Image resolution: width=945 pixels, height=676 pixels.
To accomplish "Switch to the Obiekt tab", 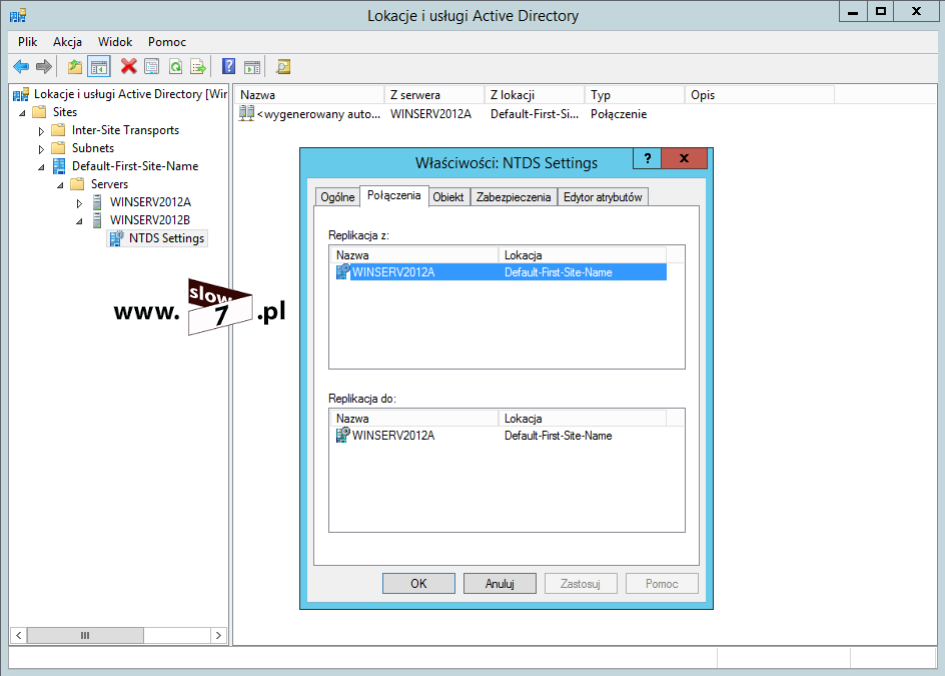I will tap(448, 197).
